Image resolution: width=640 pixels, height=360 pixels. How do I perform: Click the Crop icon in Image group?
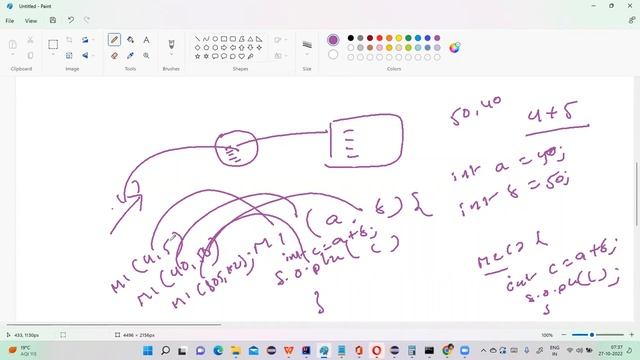click(69, 40)
